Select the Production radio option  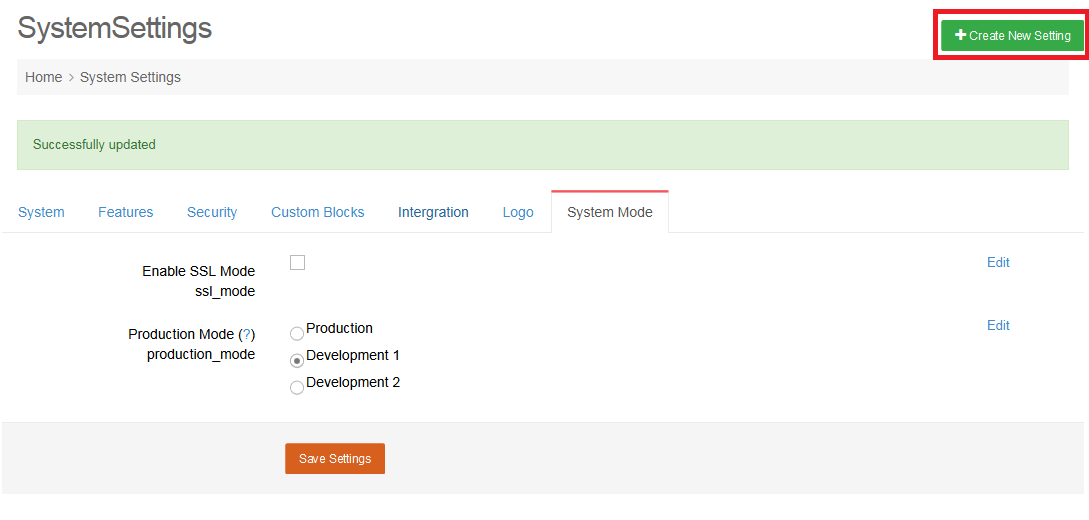[x=297, y=334]
